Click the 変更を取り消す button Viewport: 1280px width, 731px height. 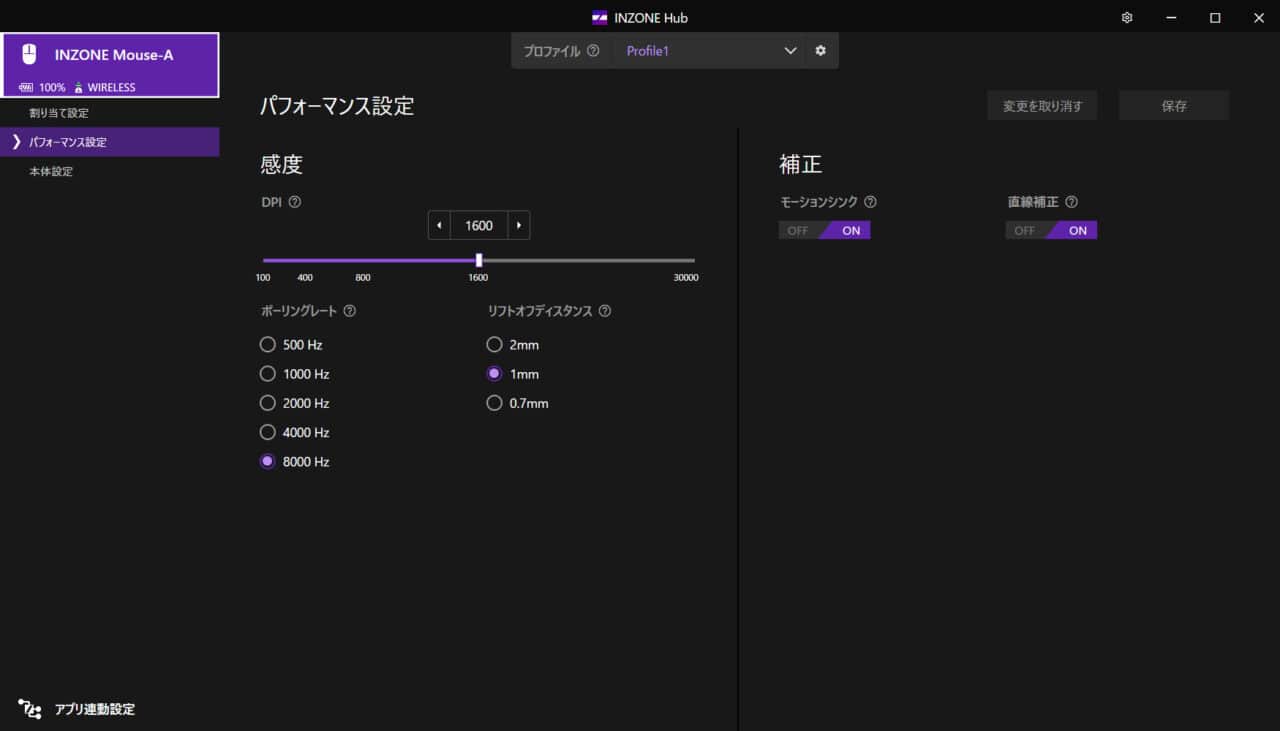point(1042,106)
